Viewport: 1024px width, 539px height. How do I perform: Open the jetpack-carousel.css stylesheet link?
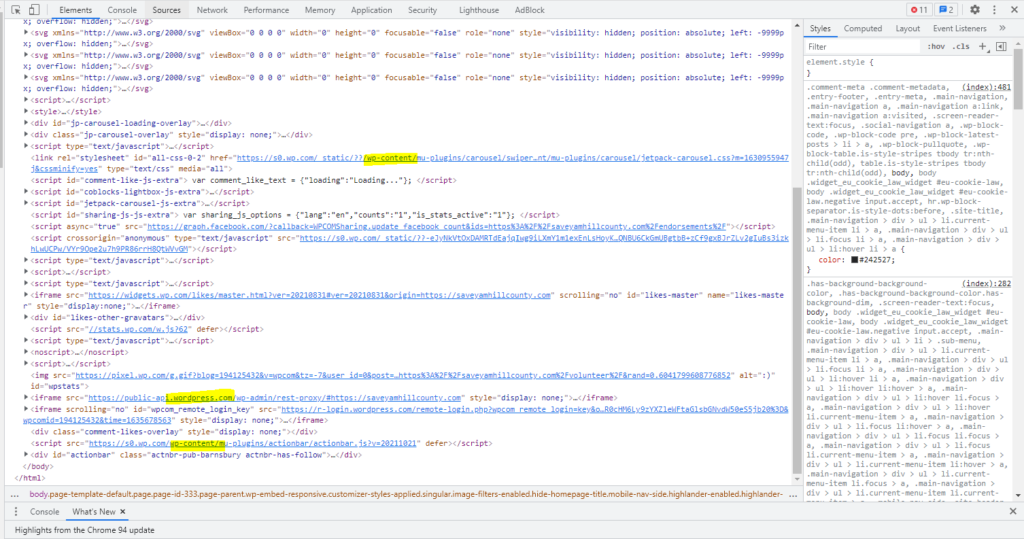tap(513, 157)
